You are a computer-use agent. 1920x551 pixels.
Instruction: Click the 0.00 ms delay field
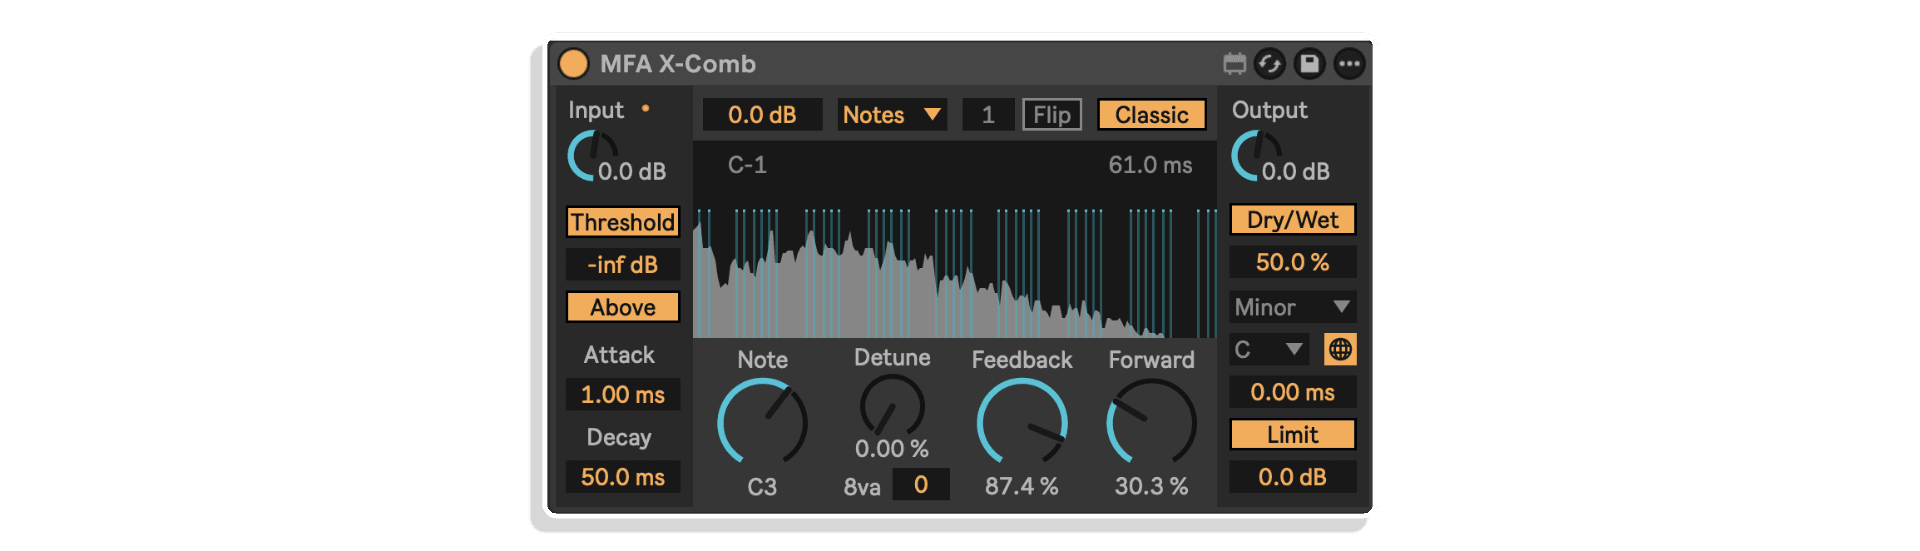(x=1293, y=392)
